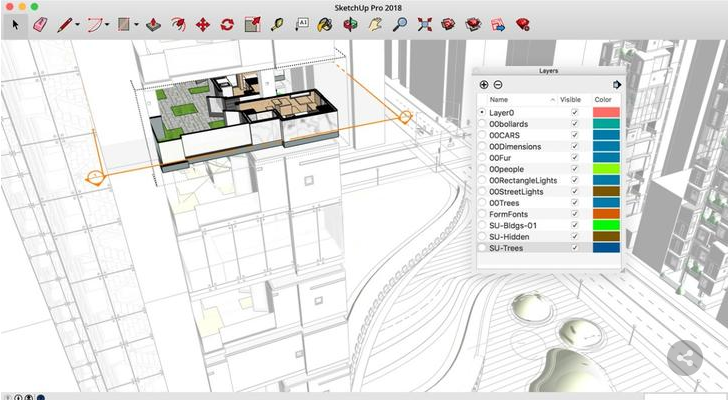The height and width of the screenshot is (400, 728).
Task: Click the Zoom Extents icon
Action: click(424, 24)
